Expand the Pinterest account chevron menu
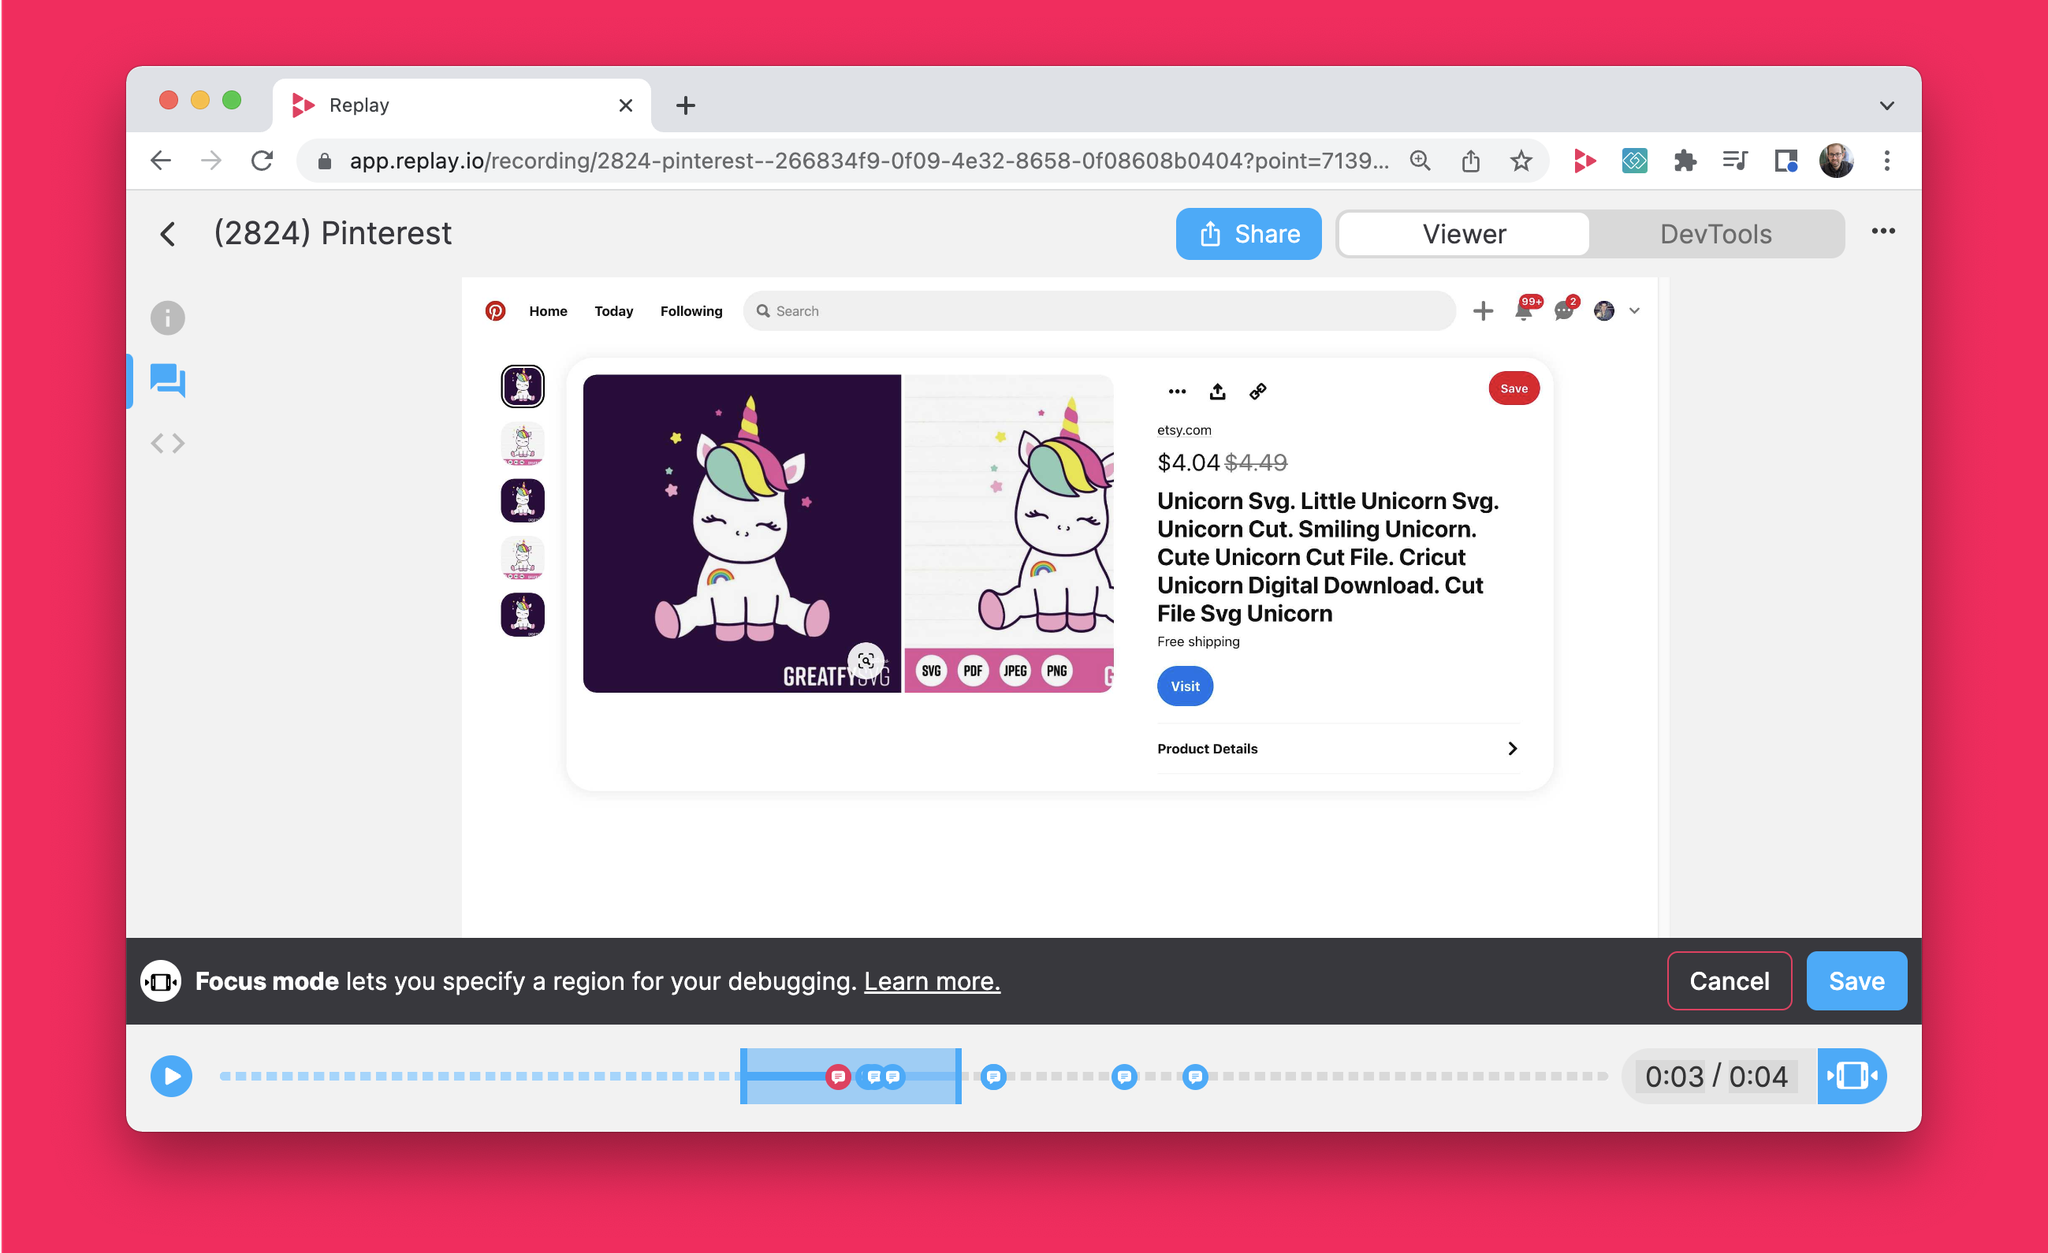The image size is (2048, 1253). [1634, 311]
